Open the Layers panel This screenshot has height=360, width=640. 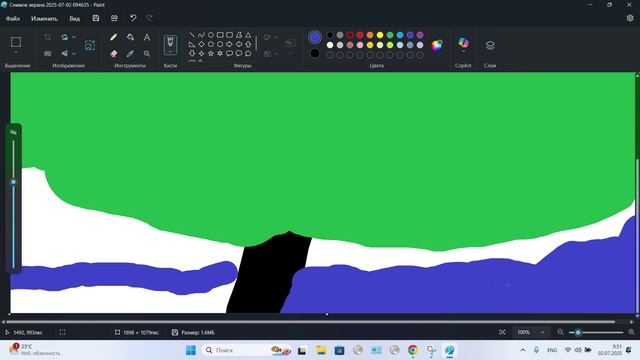coord(490,45)
